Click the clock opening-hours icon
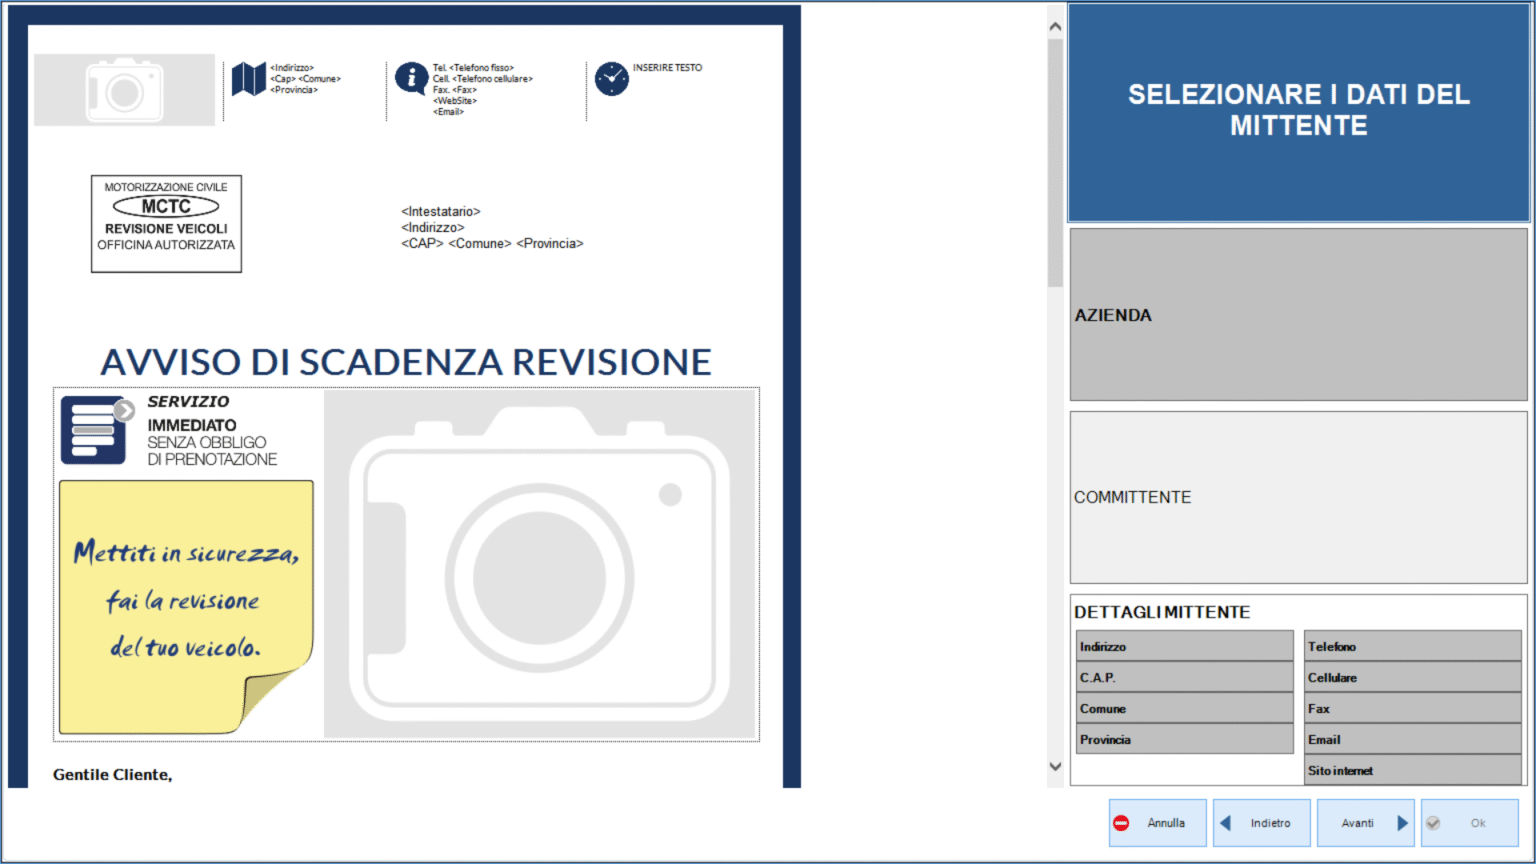The width and height of the screenshot is (1536, 864). [611, 79]
